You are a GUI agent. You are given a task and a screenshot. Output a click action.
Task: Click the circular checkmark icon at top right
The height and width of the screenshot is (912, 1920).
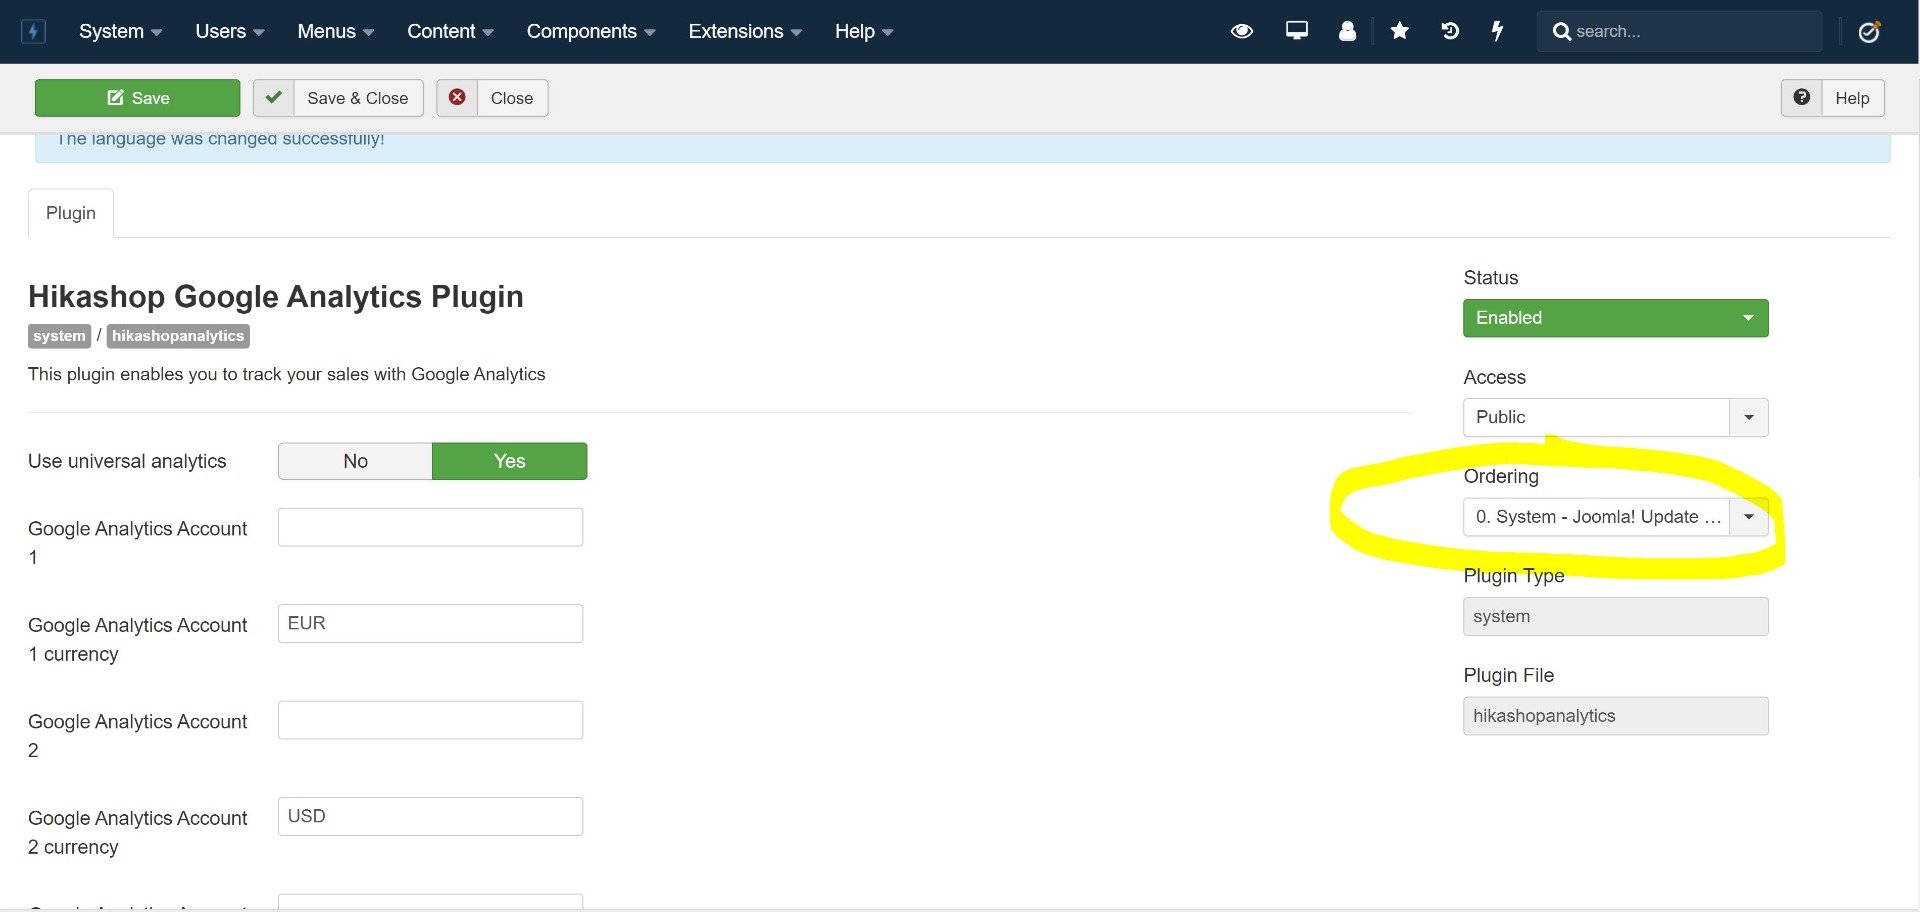click(x=1870, y=31)
